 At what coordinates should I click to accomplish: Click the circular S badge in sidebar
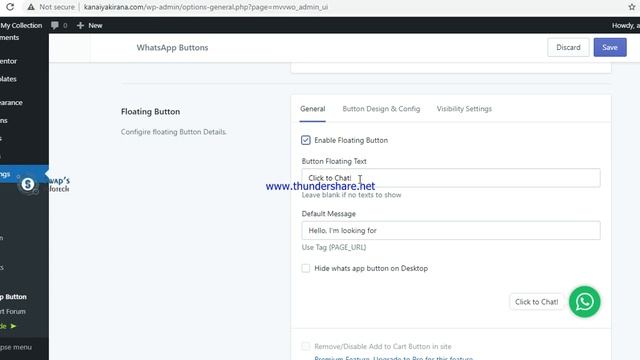point(28,184)
